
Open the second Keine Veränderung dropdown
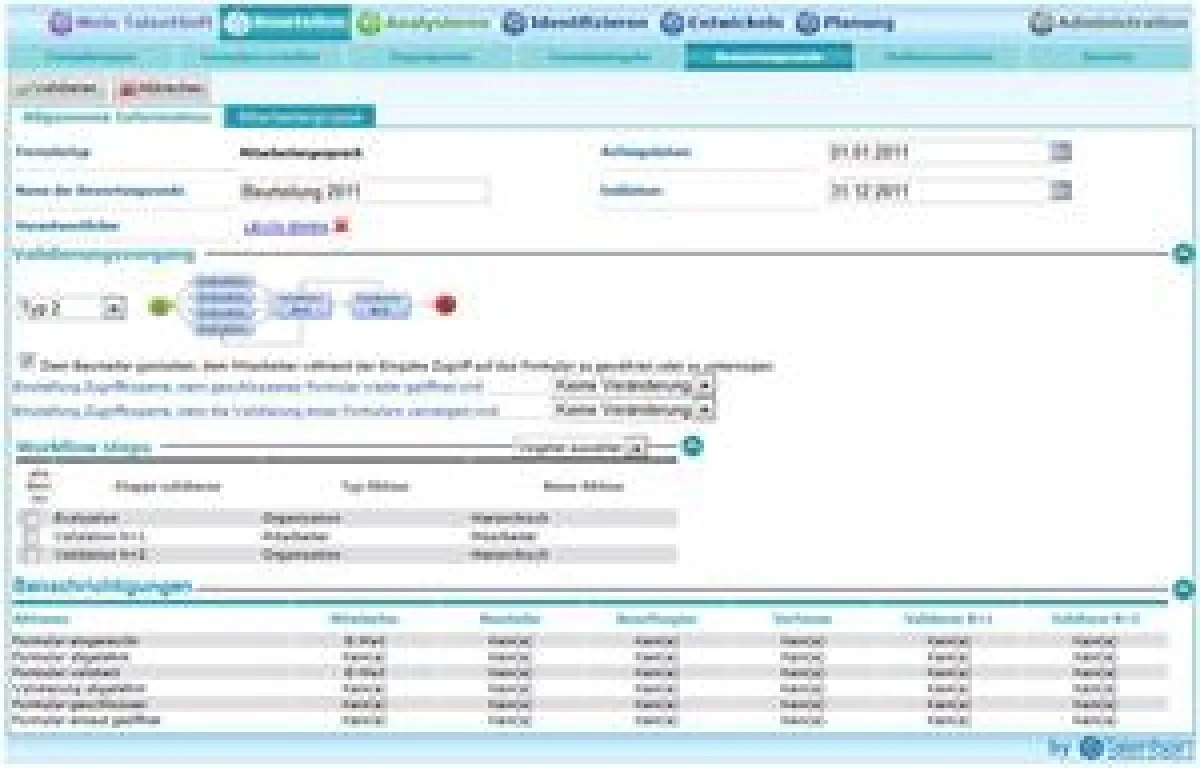[x=705, y=409]
